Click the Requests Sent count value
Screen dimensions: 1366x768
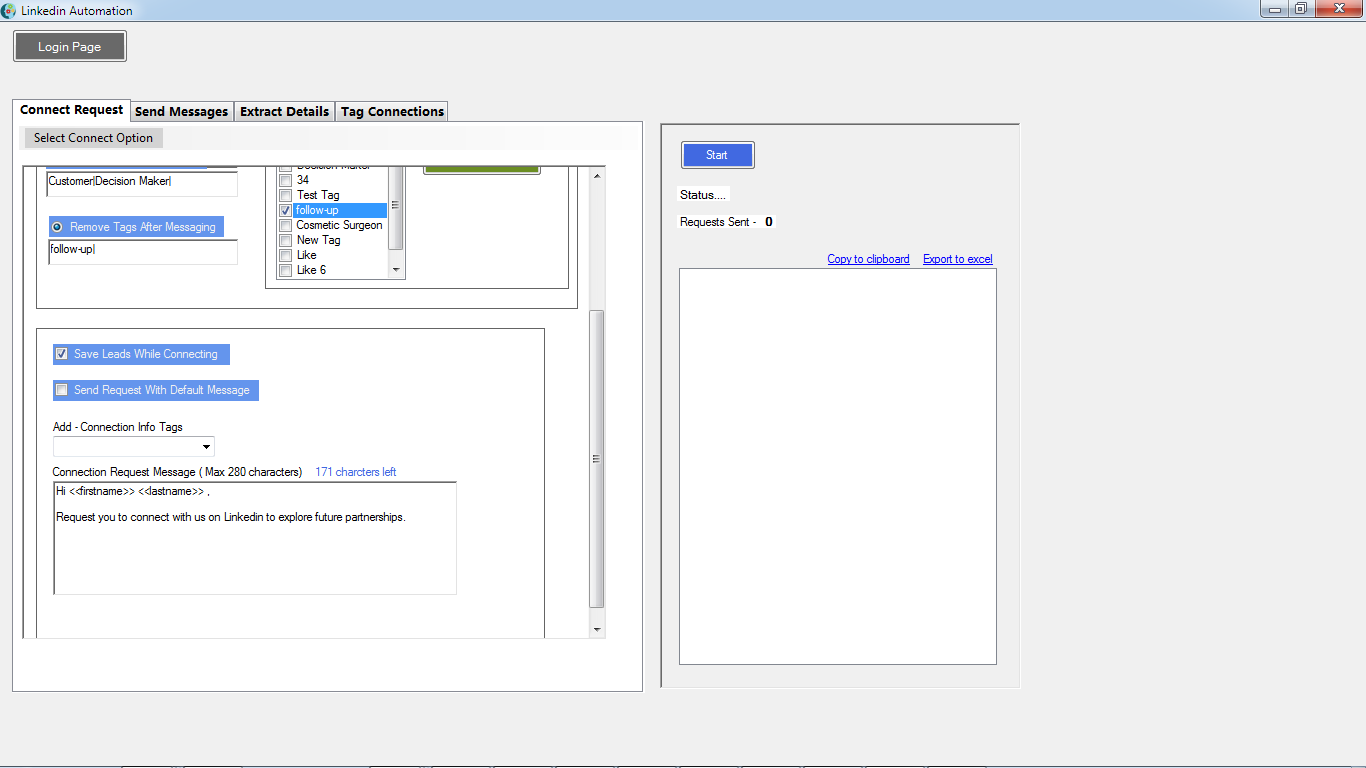769,222
